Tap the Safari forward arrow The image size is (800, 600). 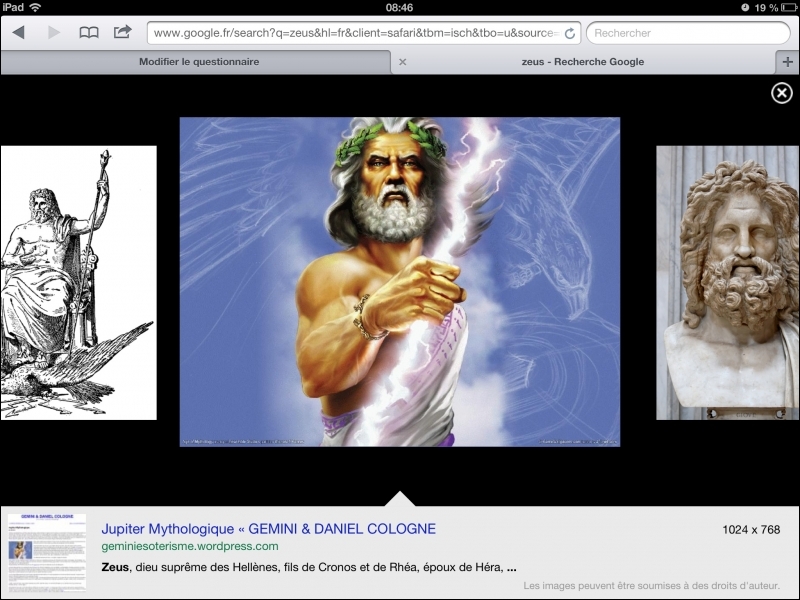(53, 33)
